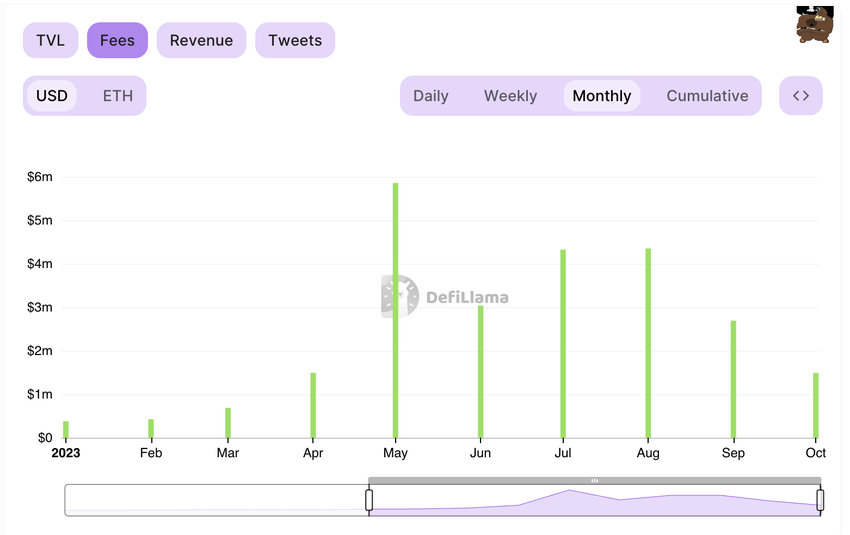Select Monthly grouping
Image resolution: width=850 pixels, height=535 pixels.
pos(602,96)
